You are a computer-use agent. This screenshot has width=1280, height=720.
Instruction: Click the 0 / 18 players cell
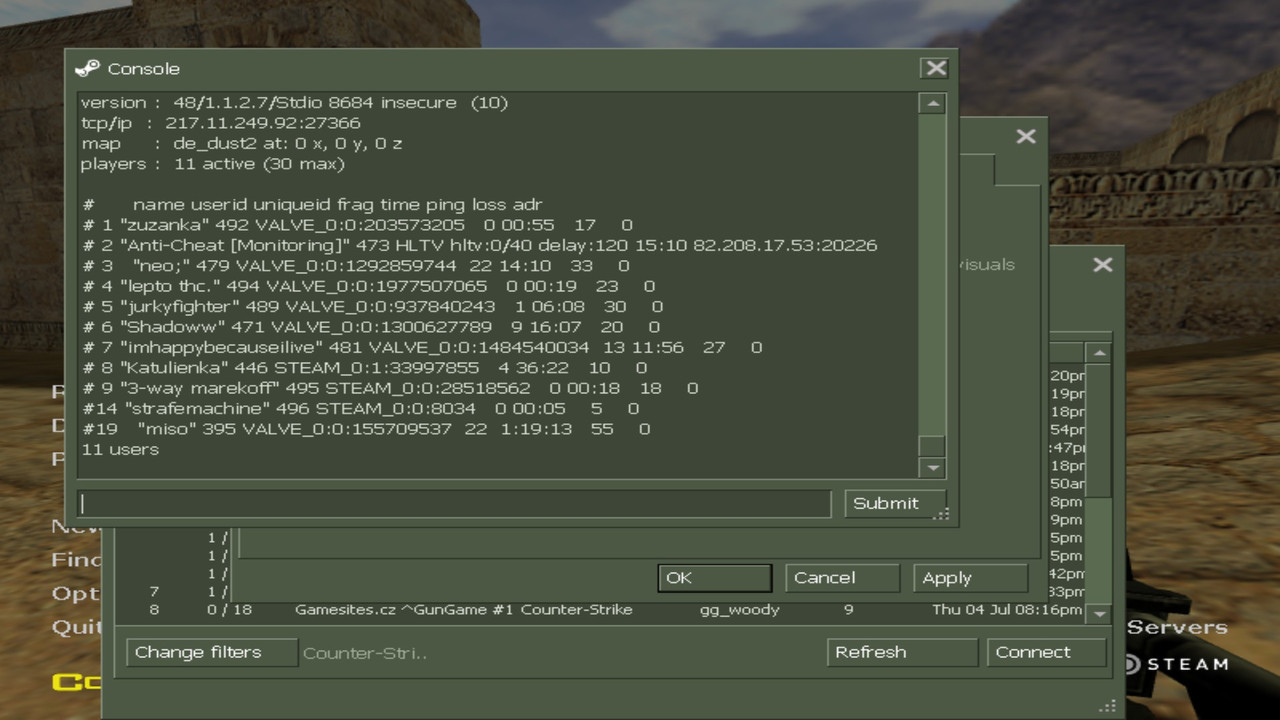pyautogui.click(x=229, y=609)
